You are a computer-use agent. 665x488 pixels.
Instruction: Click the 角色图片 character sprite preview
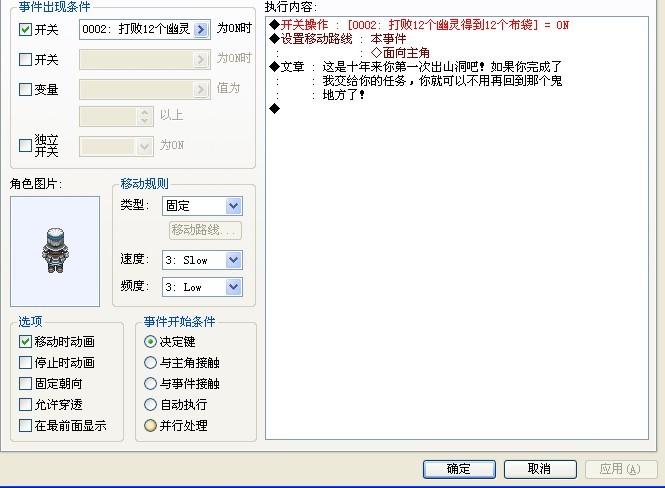pos(55,251)
